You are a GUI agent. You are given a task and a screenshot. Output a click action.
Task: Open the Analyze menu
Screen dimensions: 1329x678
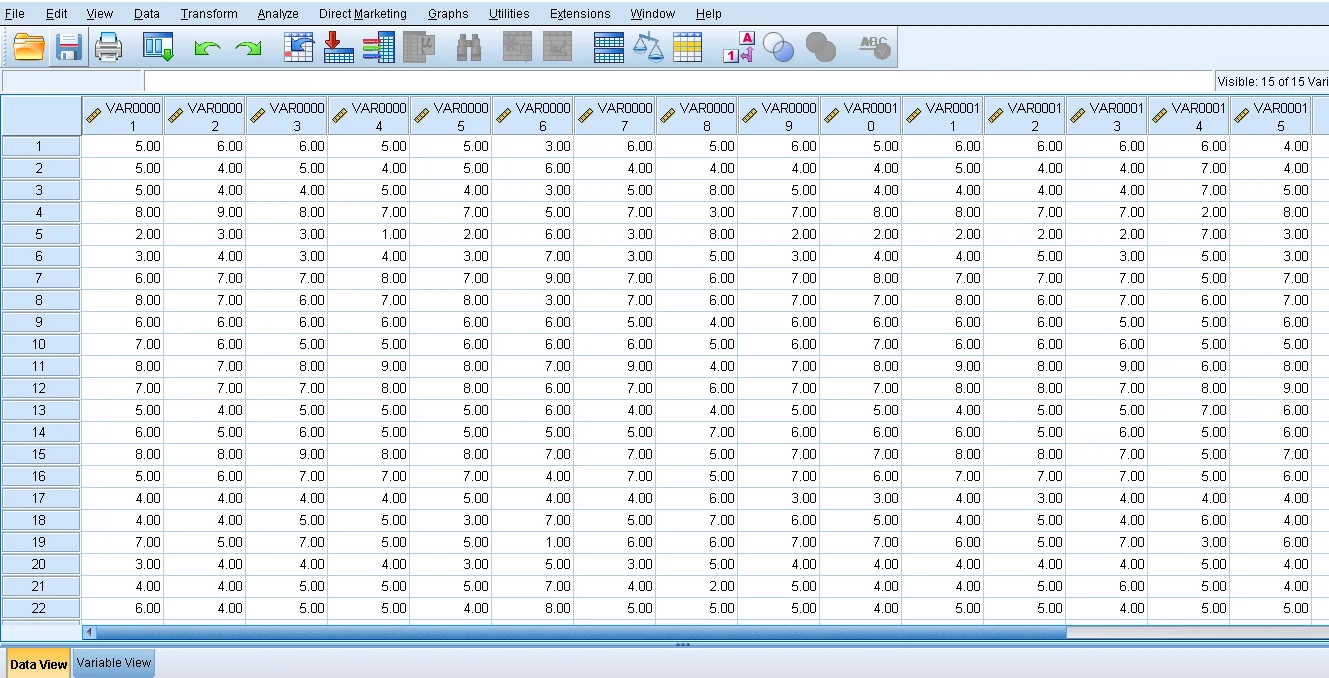[277, 13]
